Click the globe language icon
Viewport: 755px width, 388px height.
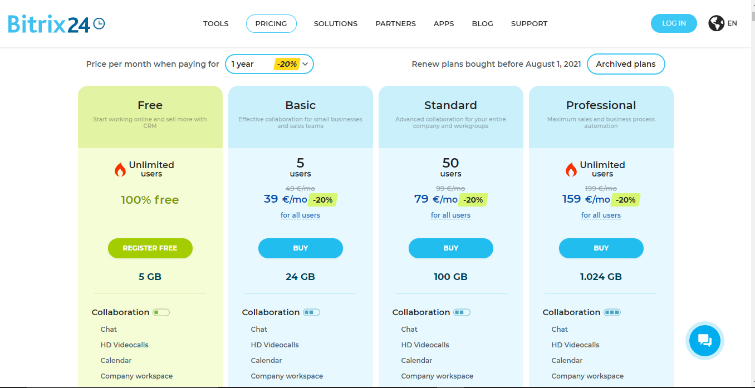click(716, 23)
